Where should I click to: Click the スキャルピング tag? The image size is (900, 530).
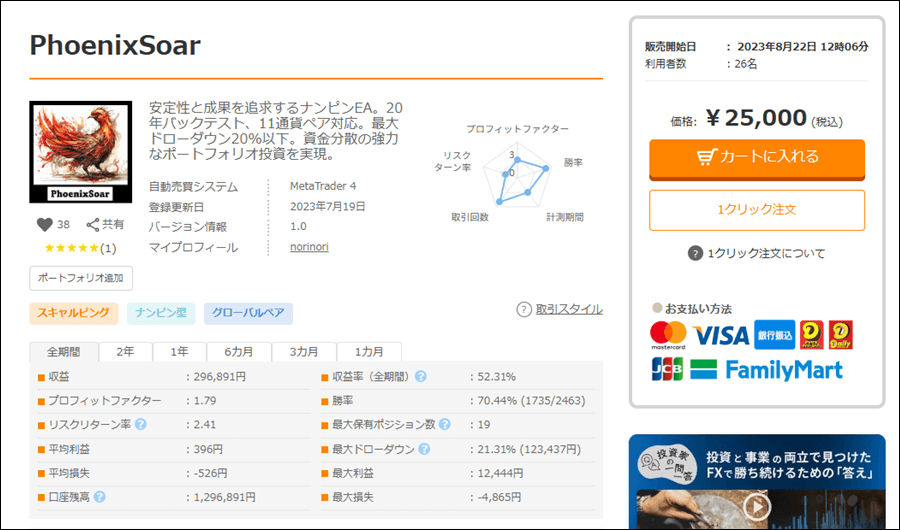(75, 313)
